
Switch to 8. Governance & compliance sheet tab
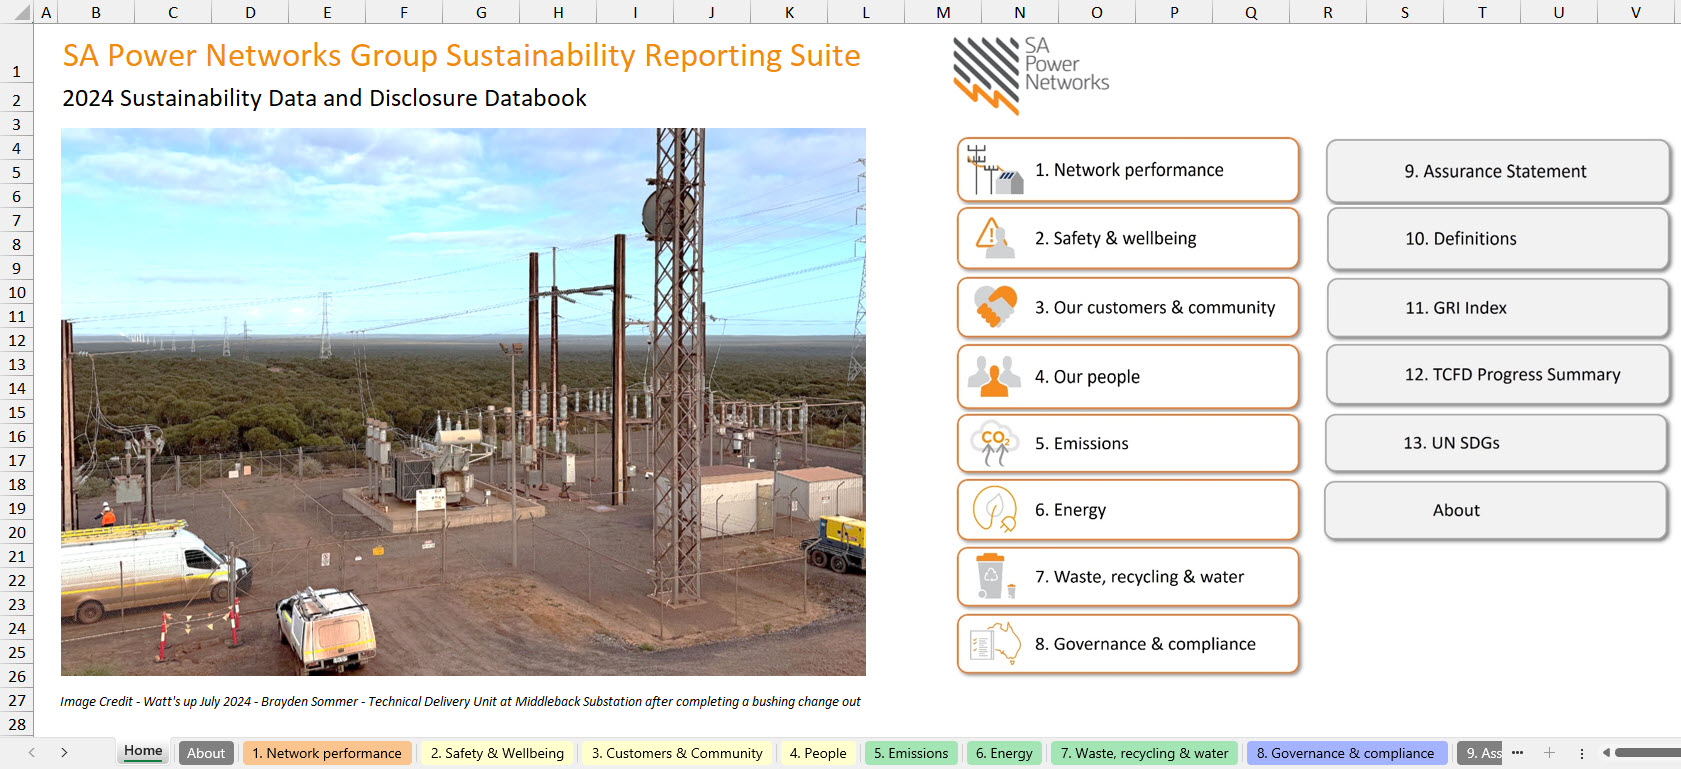[1346, 753]
